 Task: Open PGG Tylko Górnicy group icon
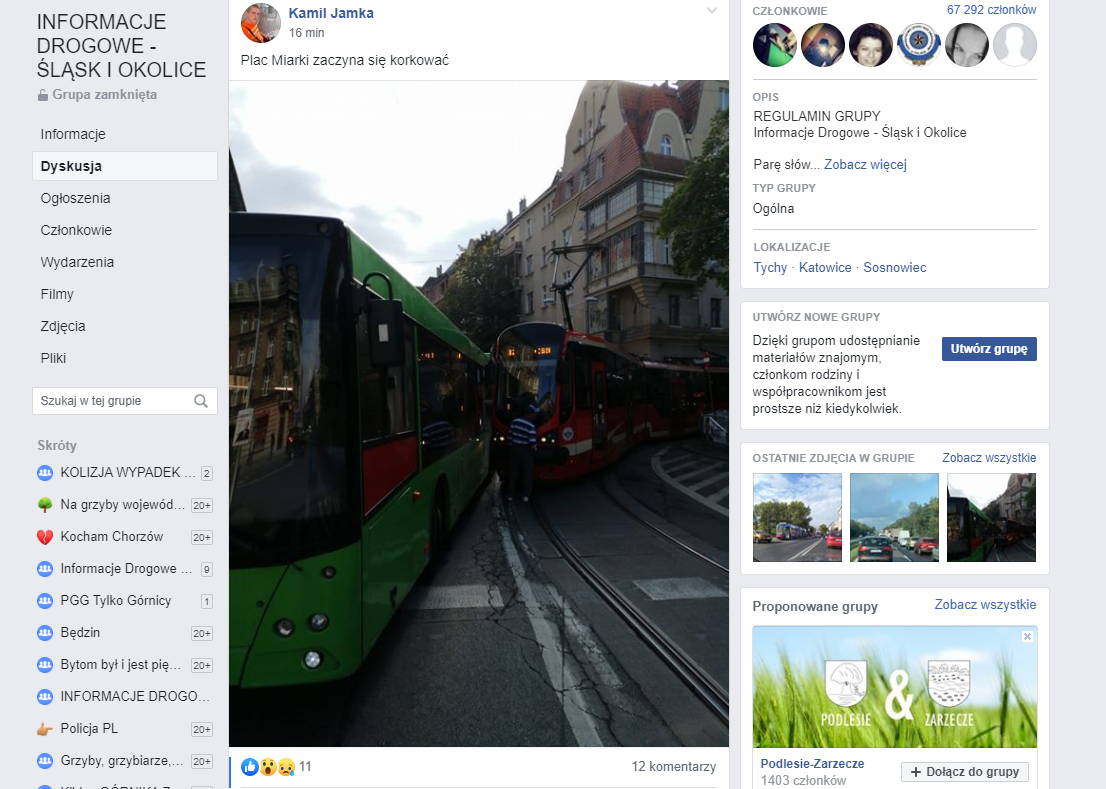point(44,601)
